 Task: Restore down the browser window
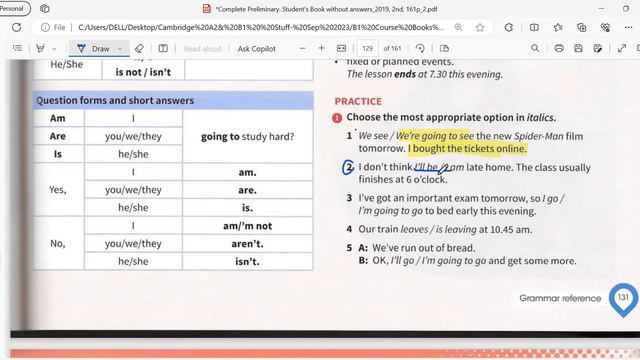[626, 8]
